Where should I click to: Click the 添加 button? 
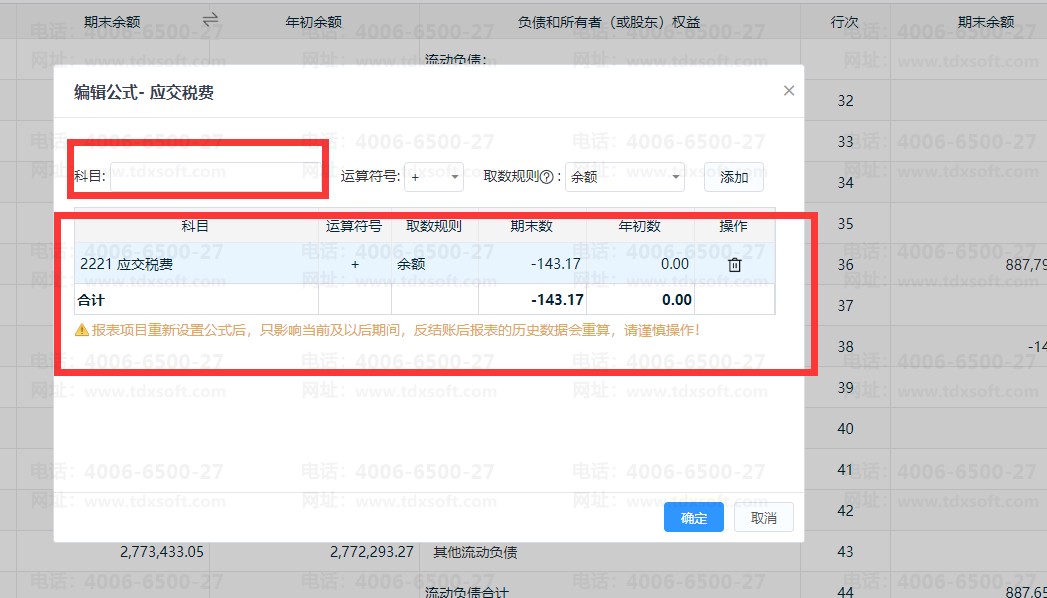click(x=734, y=177)
